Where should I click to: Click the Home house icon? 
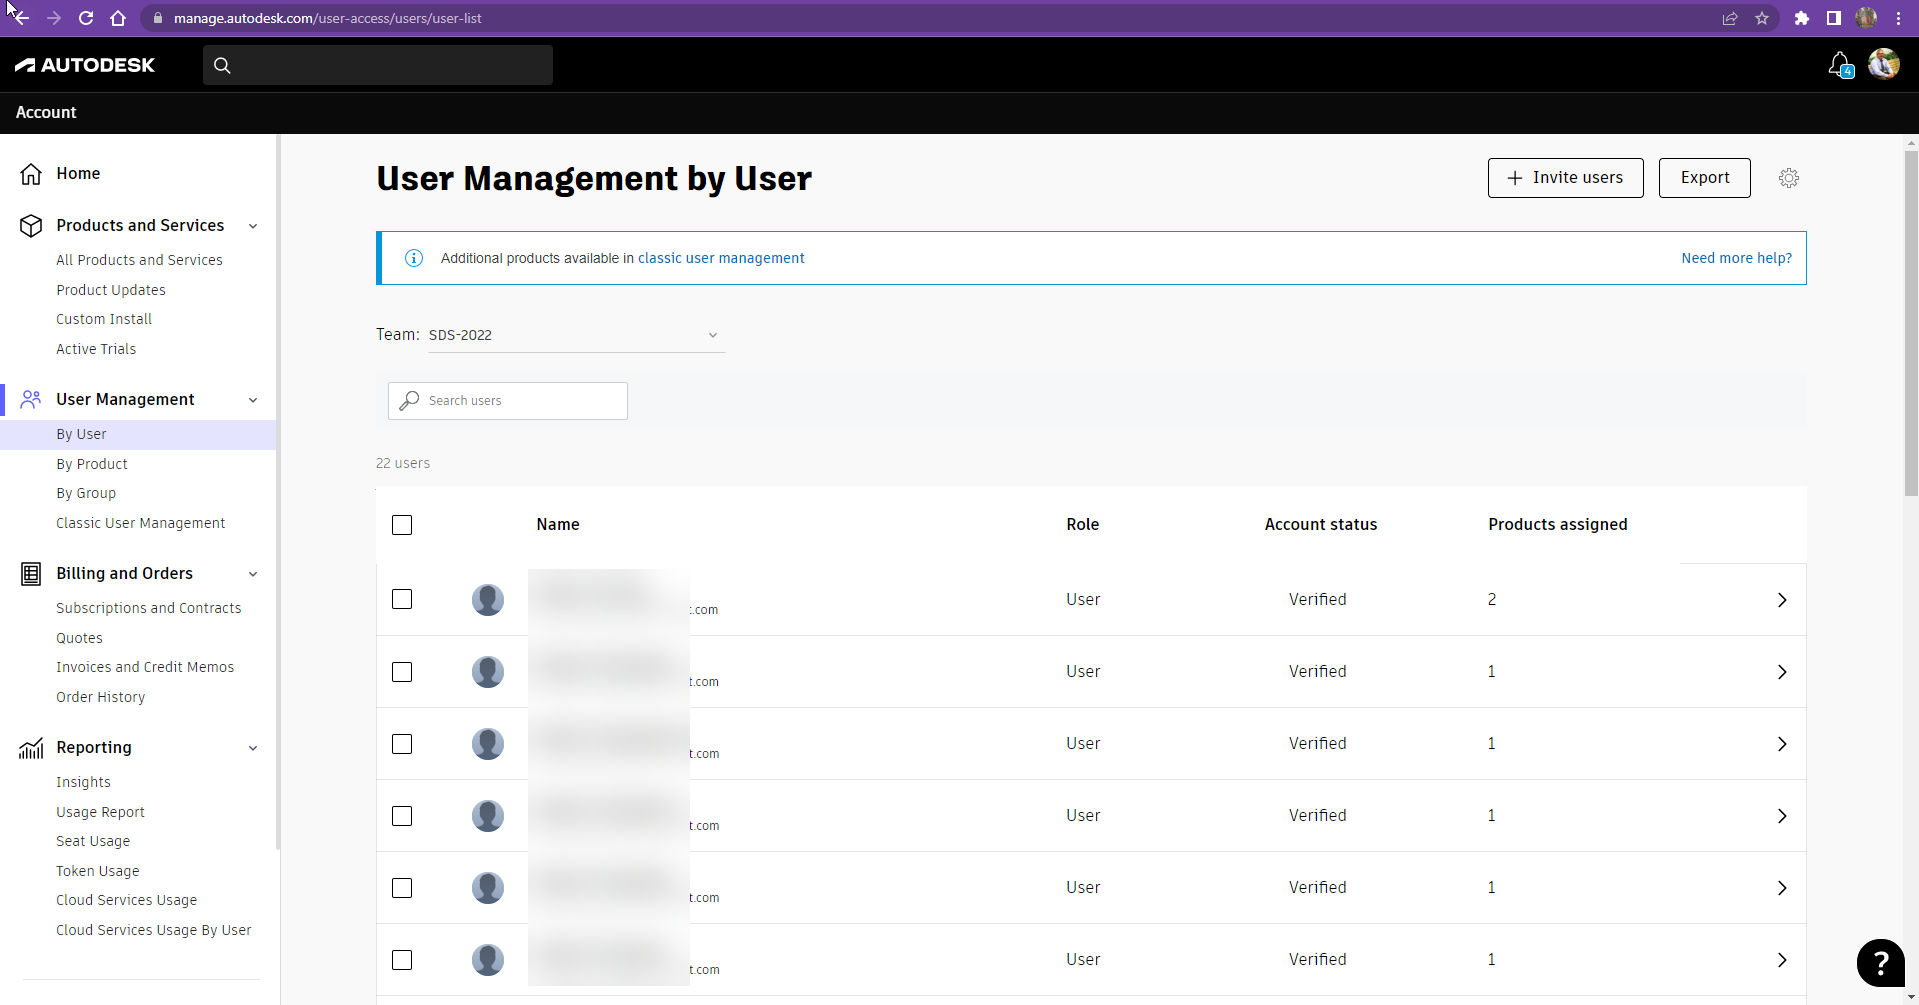pyautogui.click(x=31, y=174)
